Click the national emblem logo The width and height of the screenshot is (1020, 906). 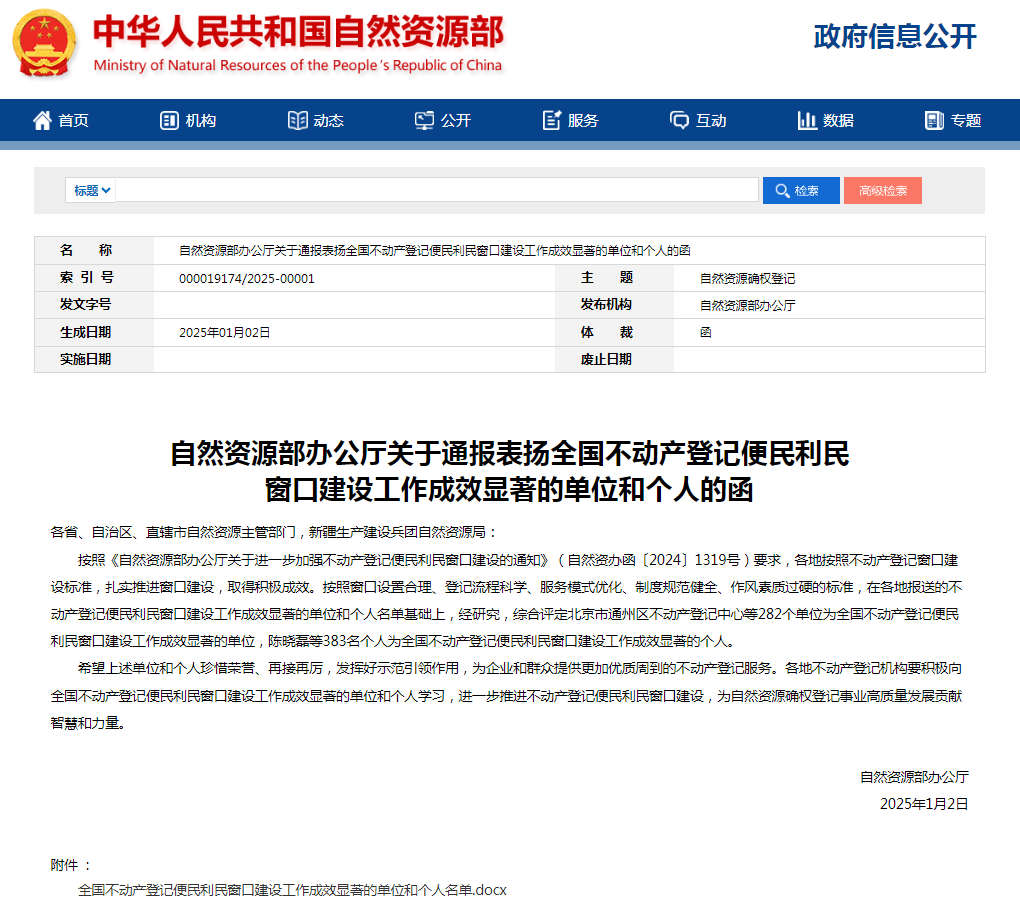[44, 43]
